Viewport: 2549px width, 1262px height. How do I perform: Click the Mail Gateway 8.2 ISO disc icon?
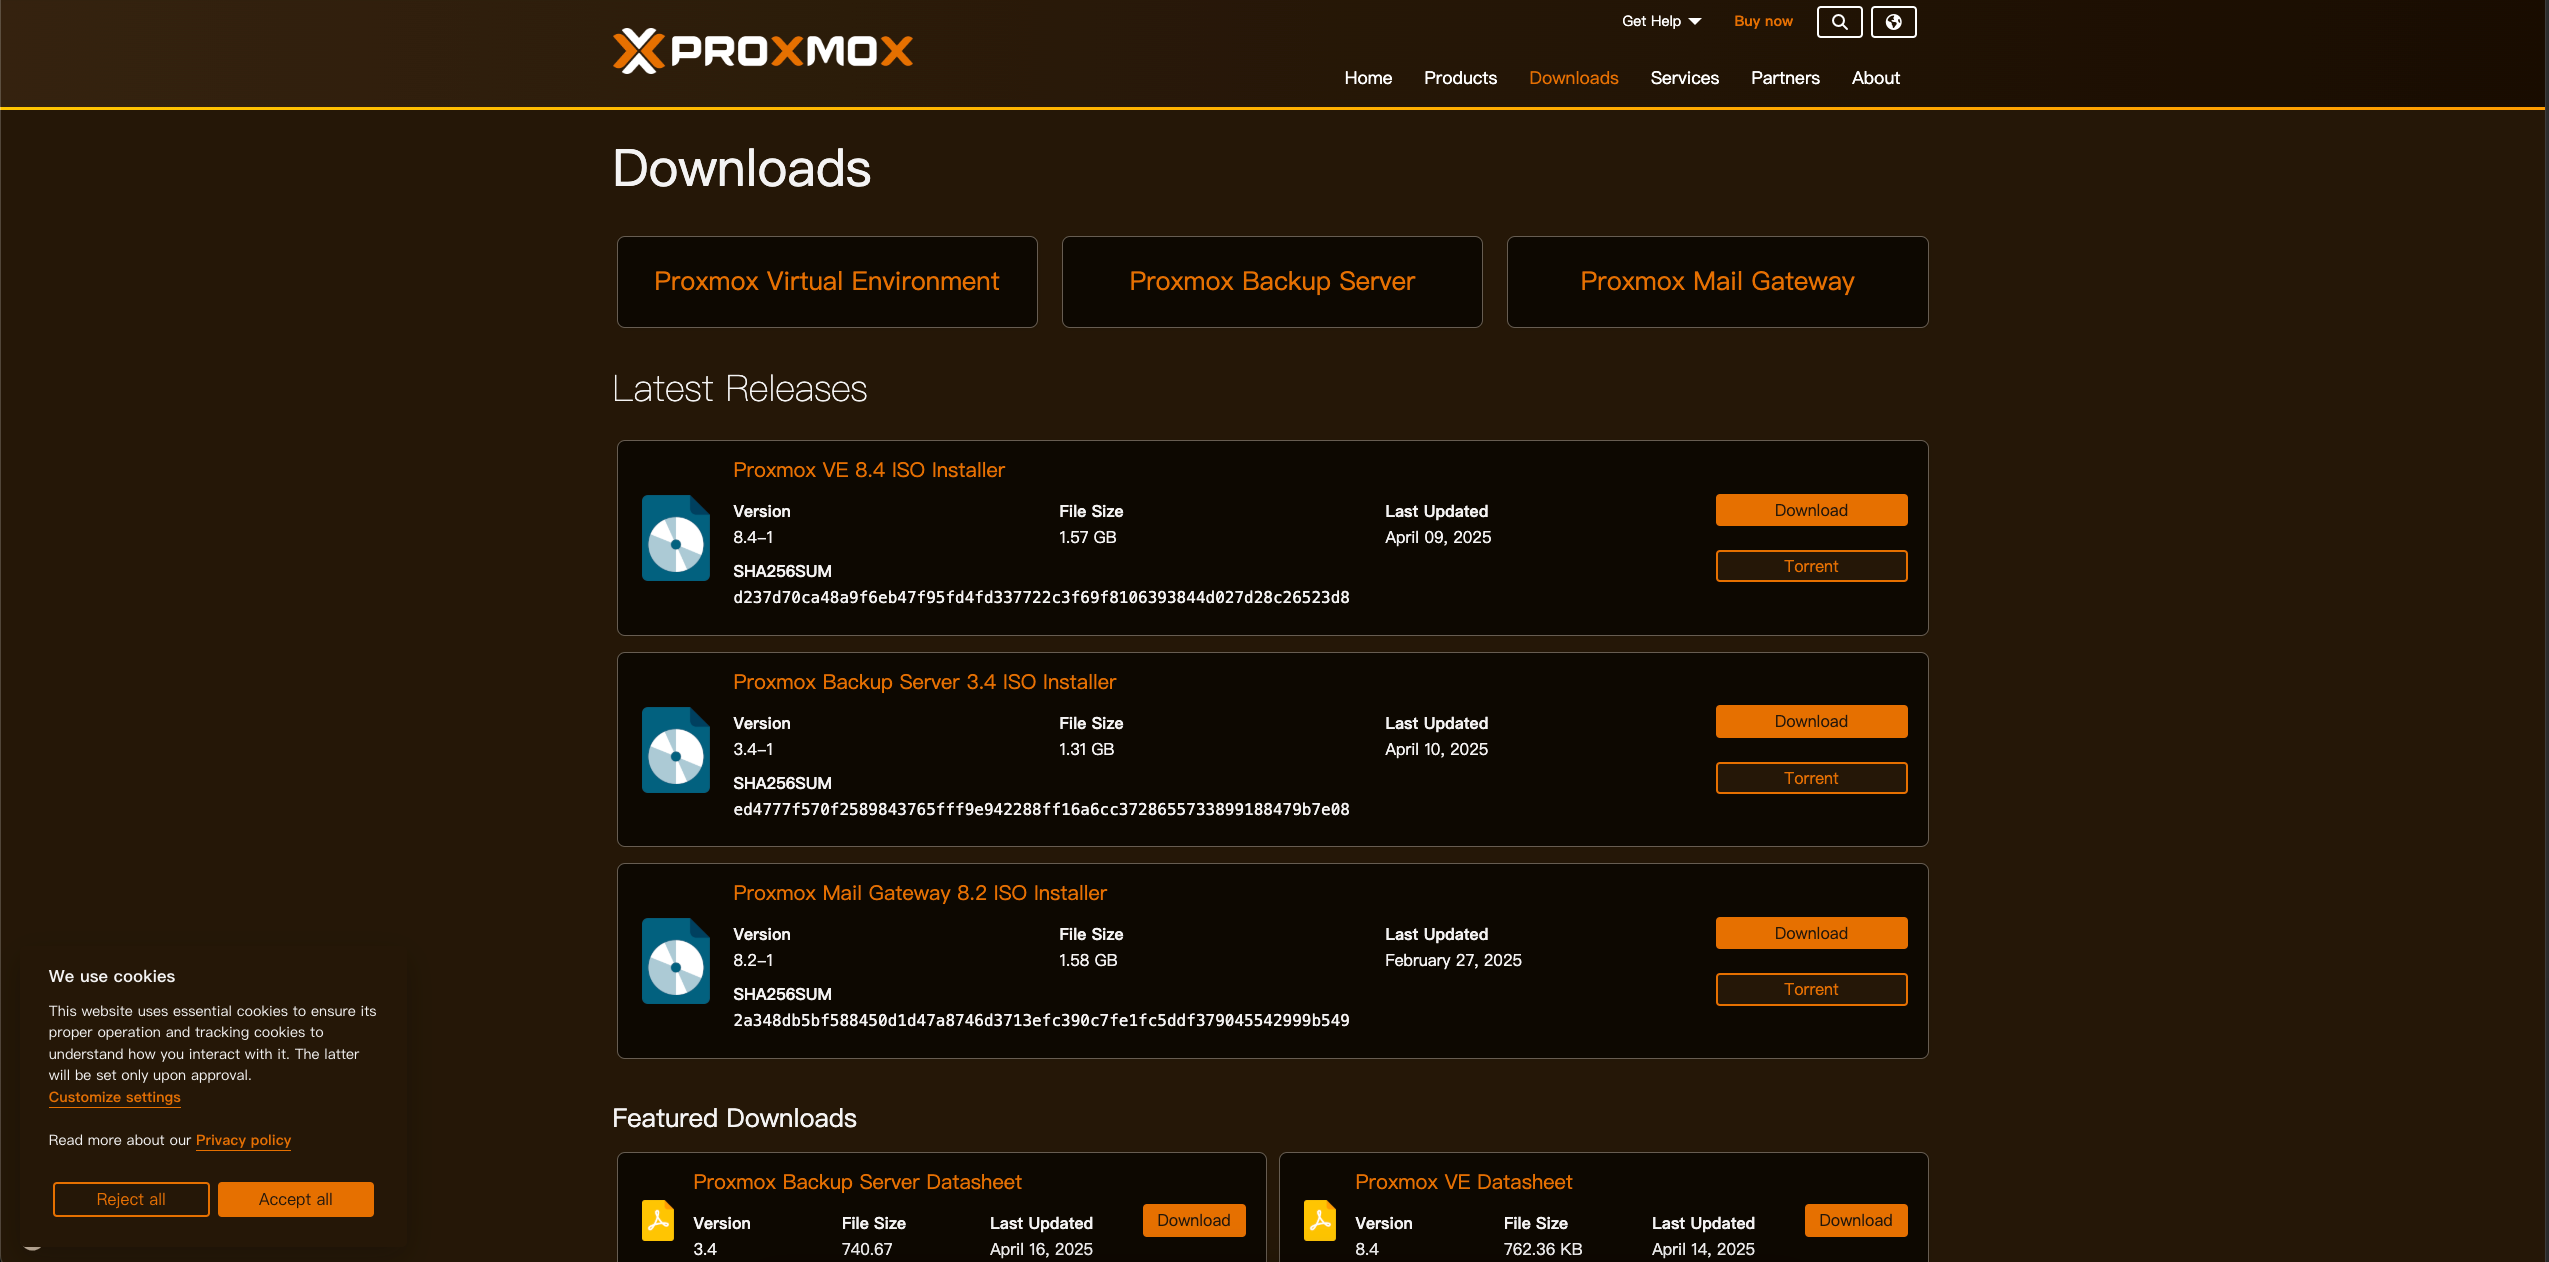tap(675, 961)
